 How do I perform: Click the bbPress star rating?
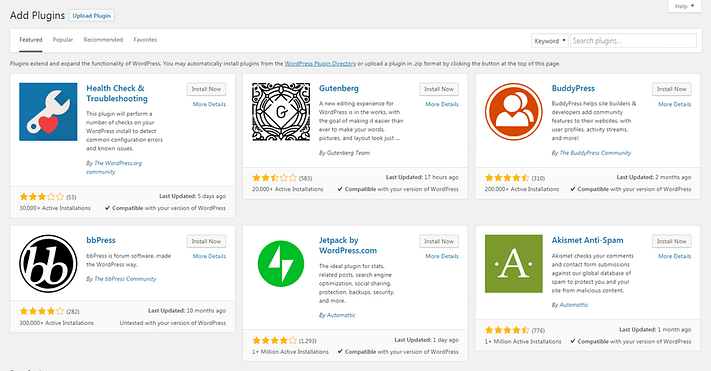click(x=42, y=311)
